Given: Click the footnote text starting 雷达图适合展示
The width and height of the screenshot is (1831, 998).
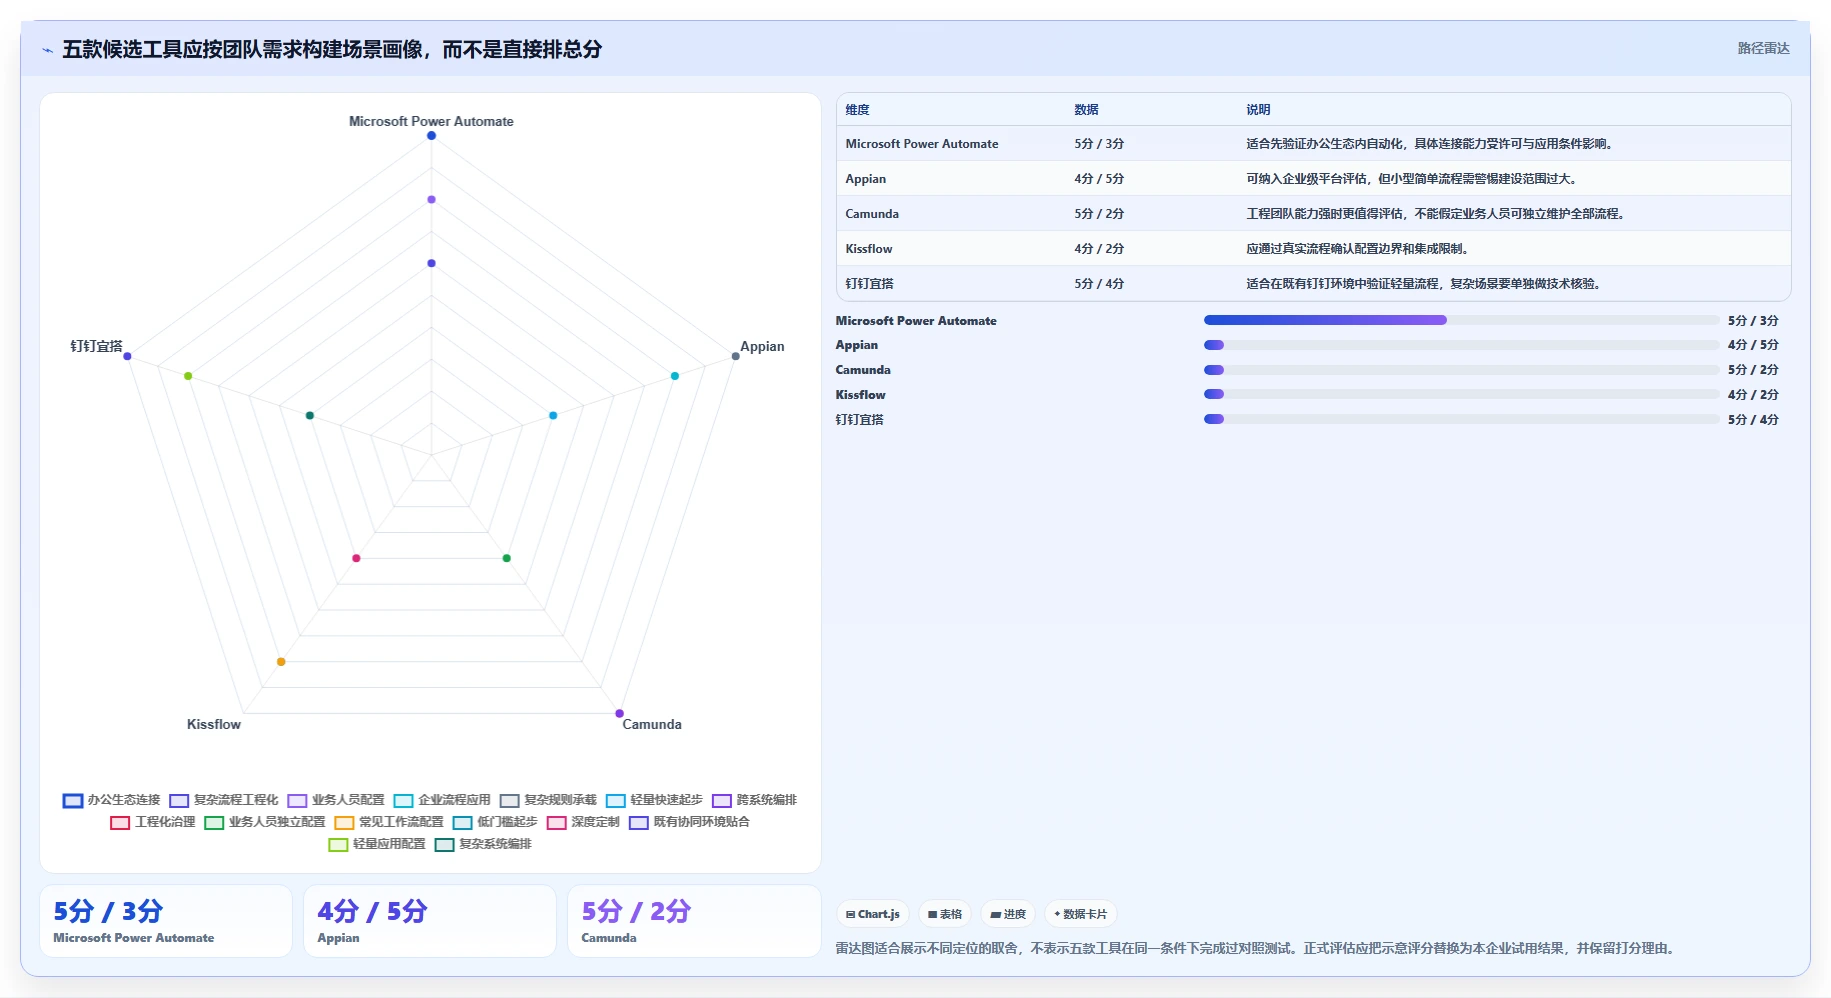Looking at the screenshot, I should pos(1258,948).
